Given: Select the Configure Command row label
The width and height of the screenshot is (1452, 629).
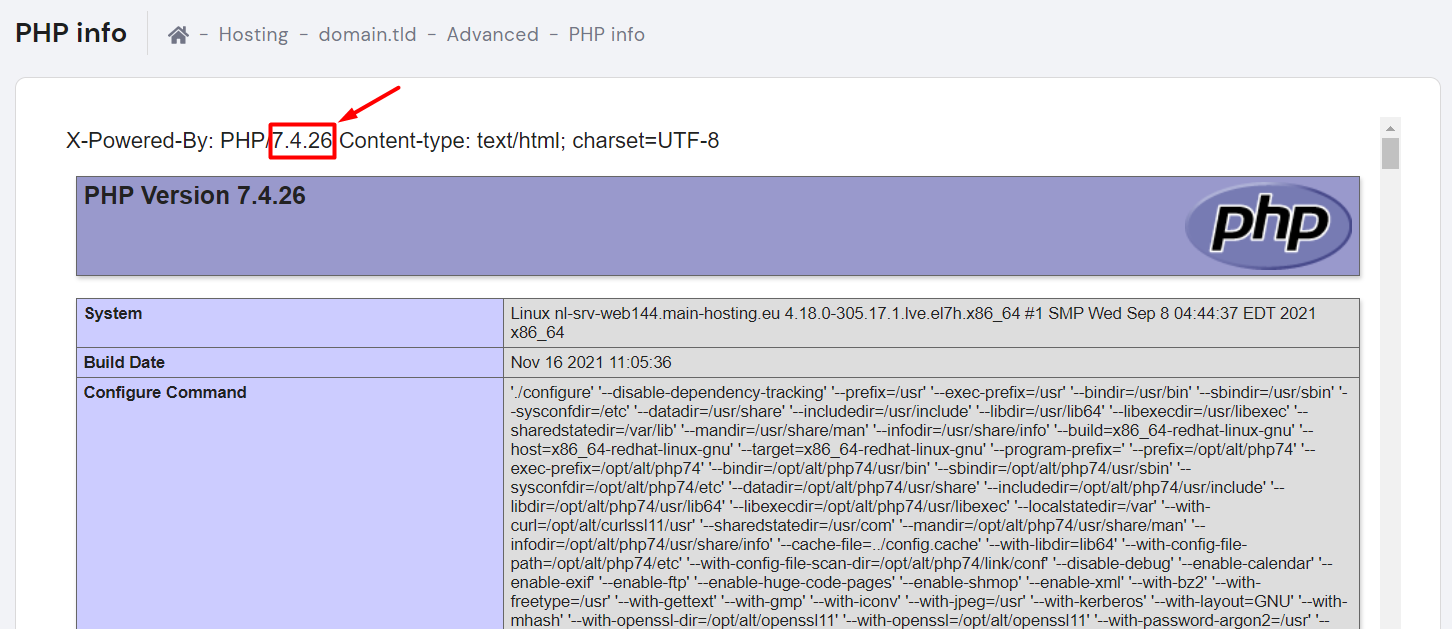Looking at the screenshot, I should [x=165, y=392].
